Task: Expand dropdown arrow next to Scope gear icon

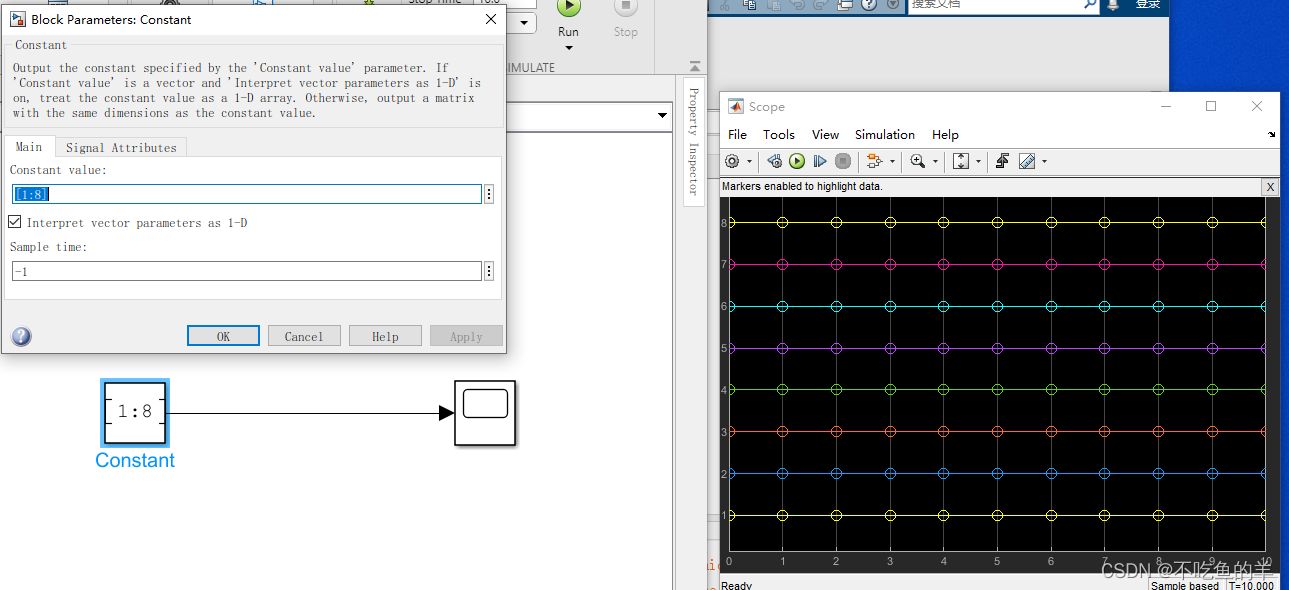Action: click(x=749, y=161)
